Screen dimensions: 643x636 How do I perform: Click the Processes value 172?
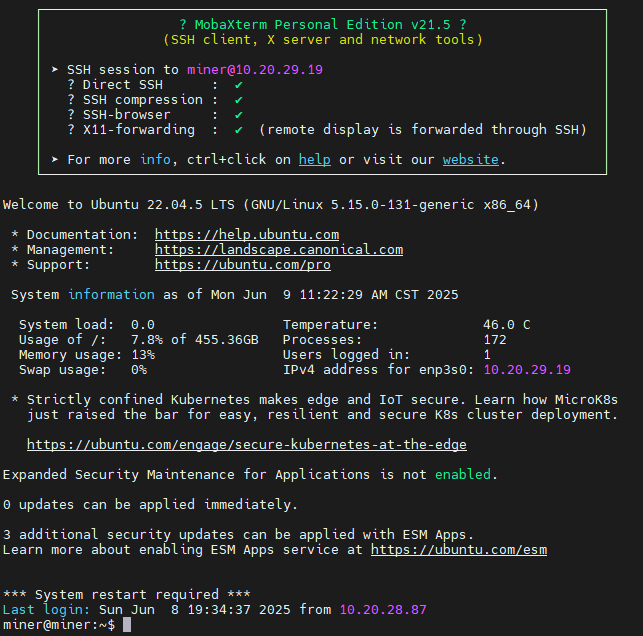pyautogui.click(x=495, y=340)
